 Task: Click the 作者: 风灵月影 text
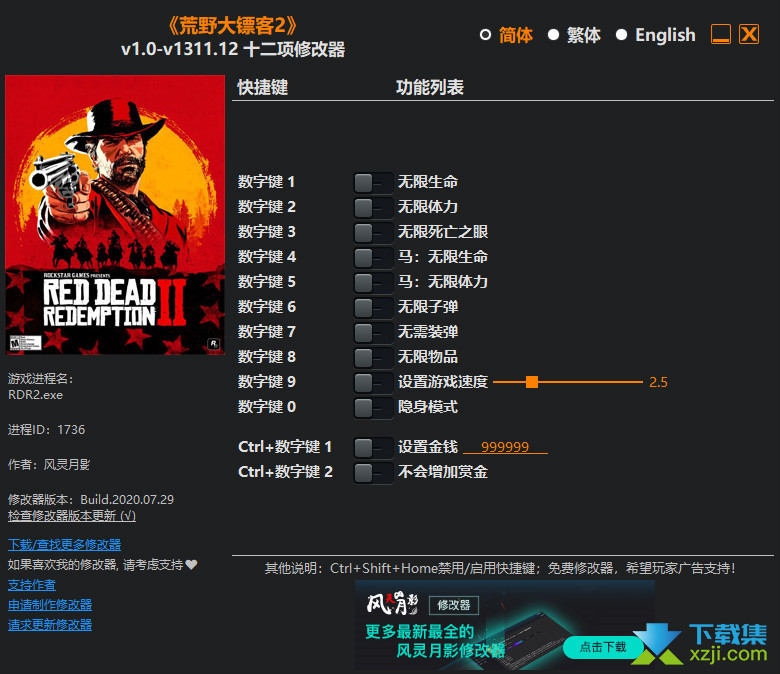click(x=49, y=465)
